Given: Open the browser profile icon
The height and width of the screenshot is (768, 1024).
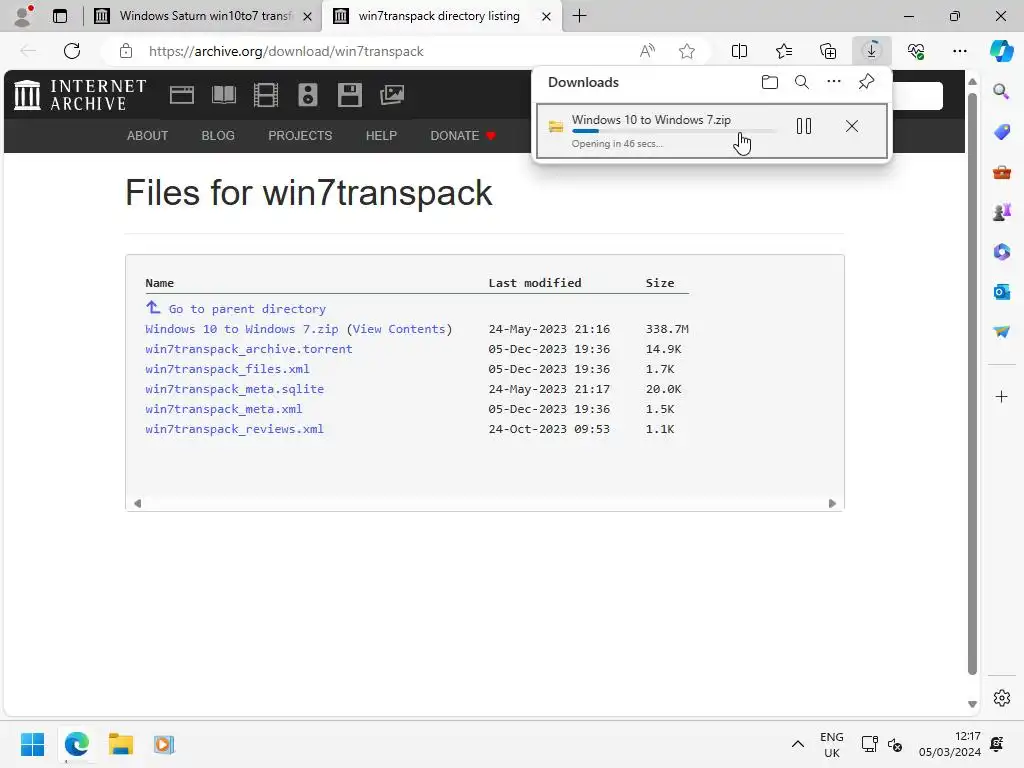Looking at the screenshot, I should coord(24,16).
